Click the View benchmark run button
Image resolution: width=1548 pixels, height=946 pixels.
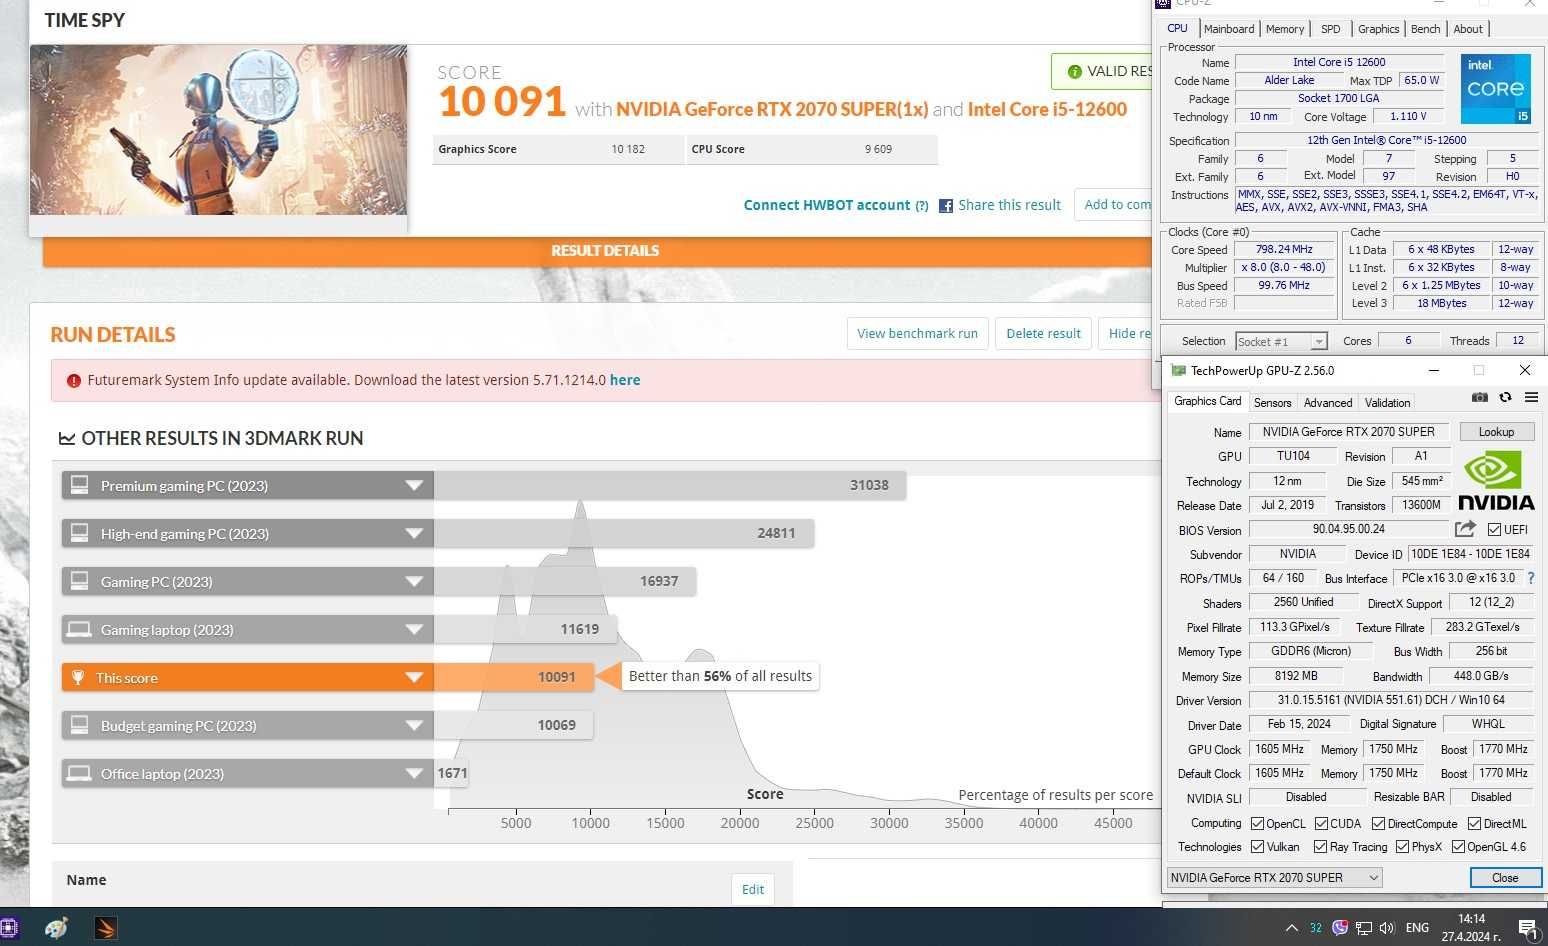pos(917,334)
